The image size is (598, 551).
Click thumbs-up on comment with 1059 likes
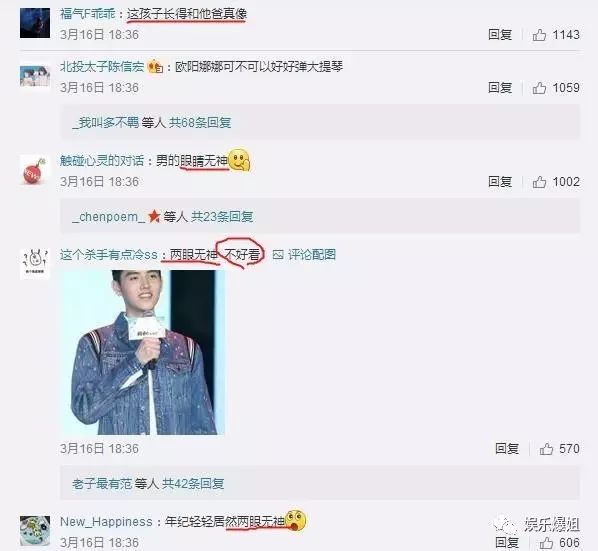coord(539,88)
